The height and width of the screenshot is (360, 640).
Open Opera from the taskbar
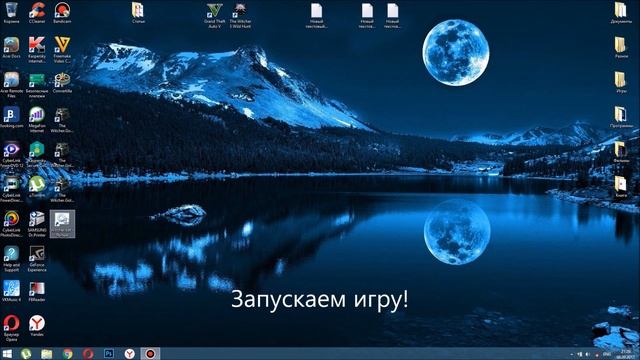(88, 354)
